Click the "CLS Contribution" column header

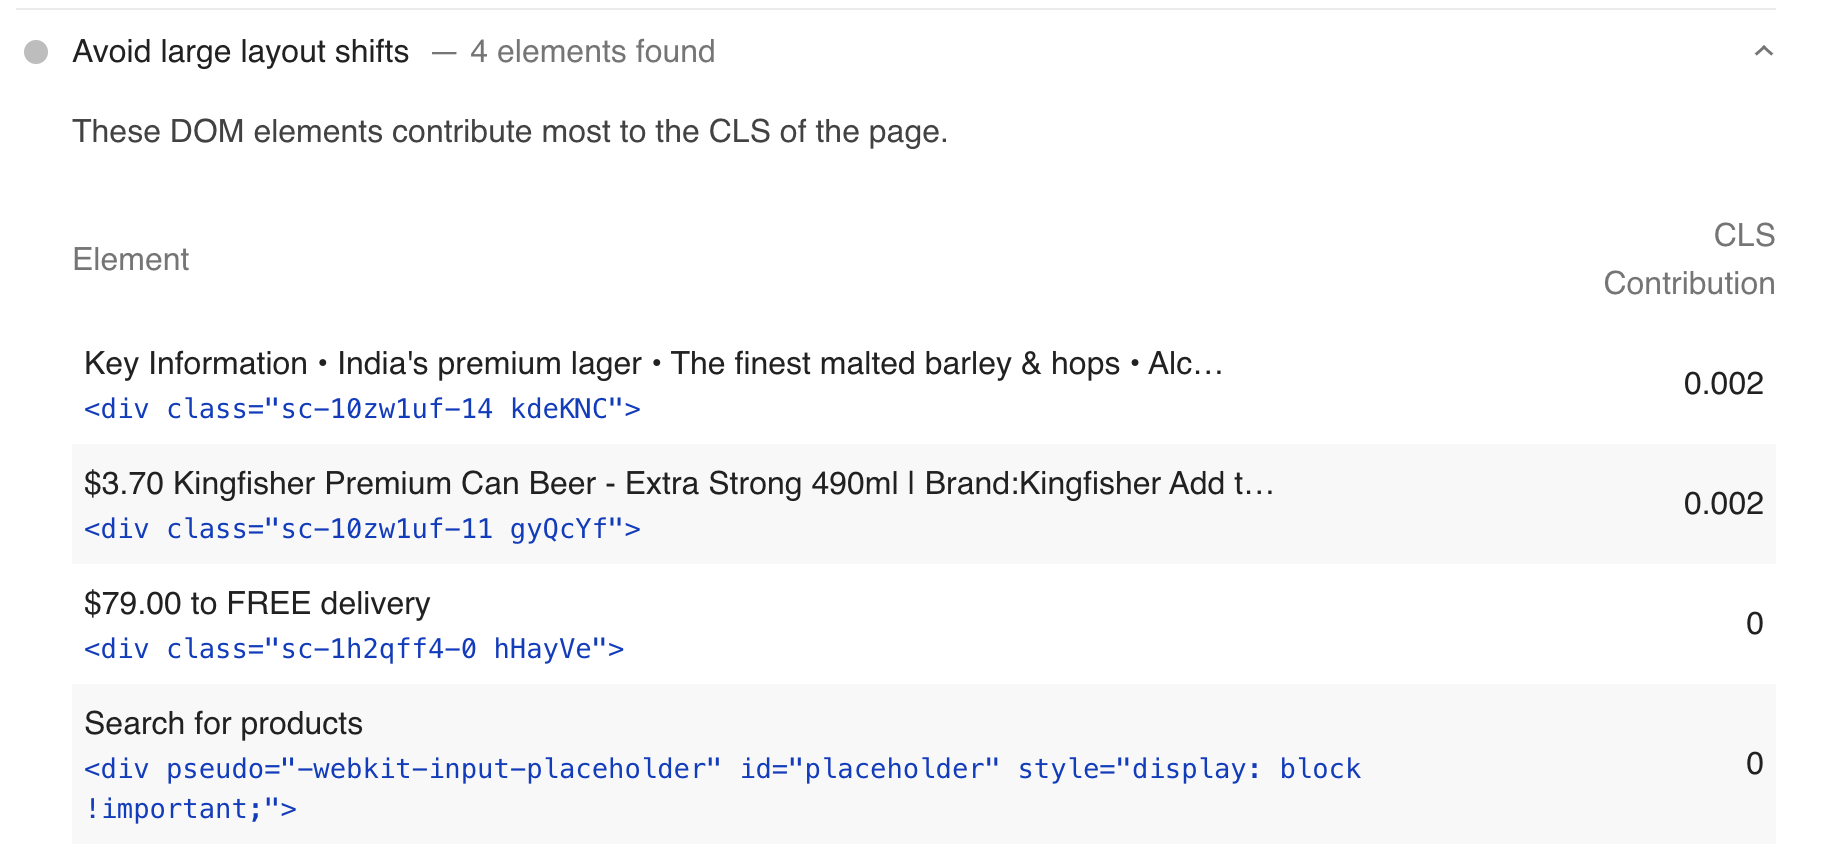(1689, 259)
